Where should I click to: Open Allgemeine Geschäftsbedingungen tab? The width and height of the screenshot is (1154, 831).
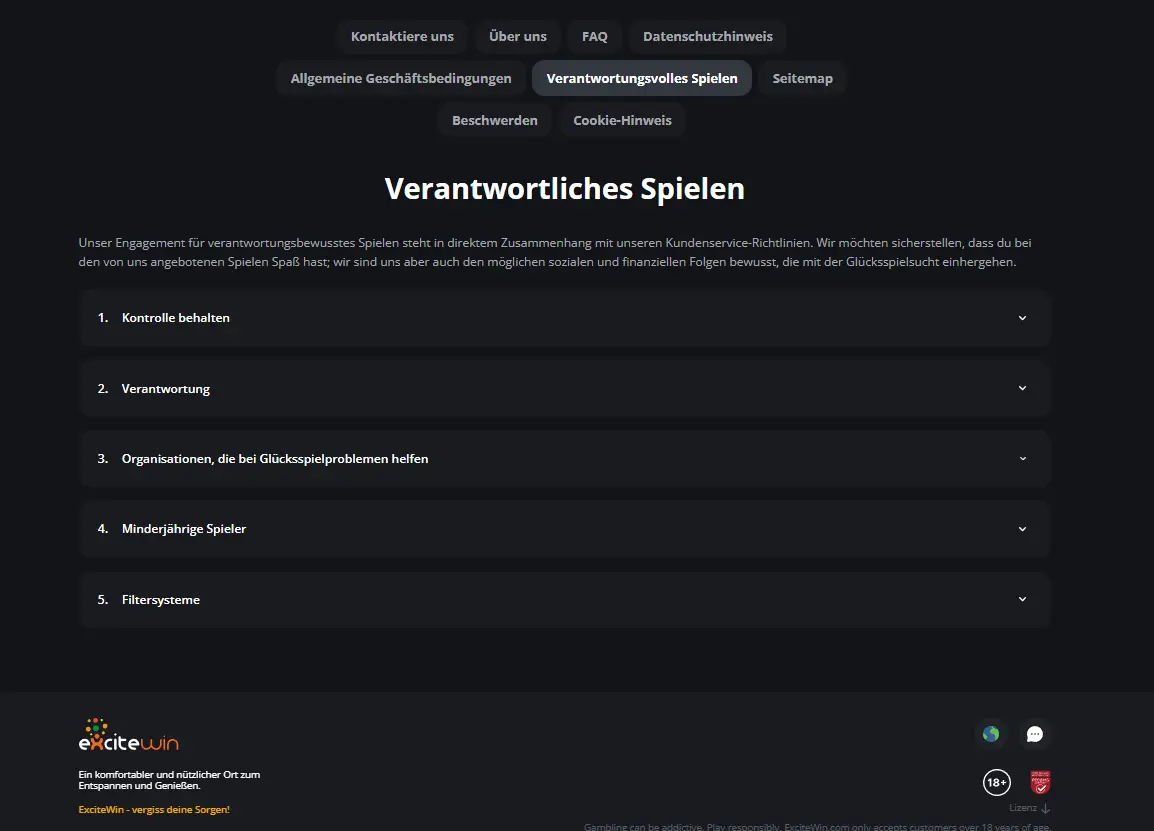[400, 78]
